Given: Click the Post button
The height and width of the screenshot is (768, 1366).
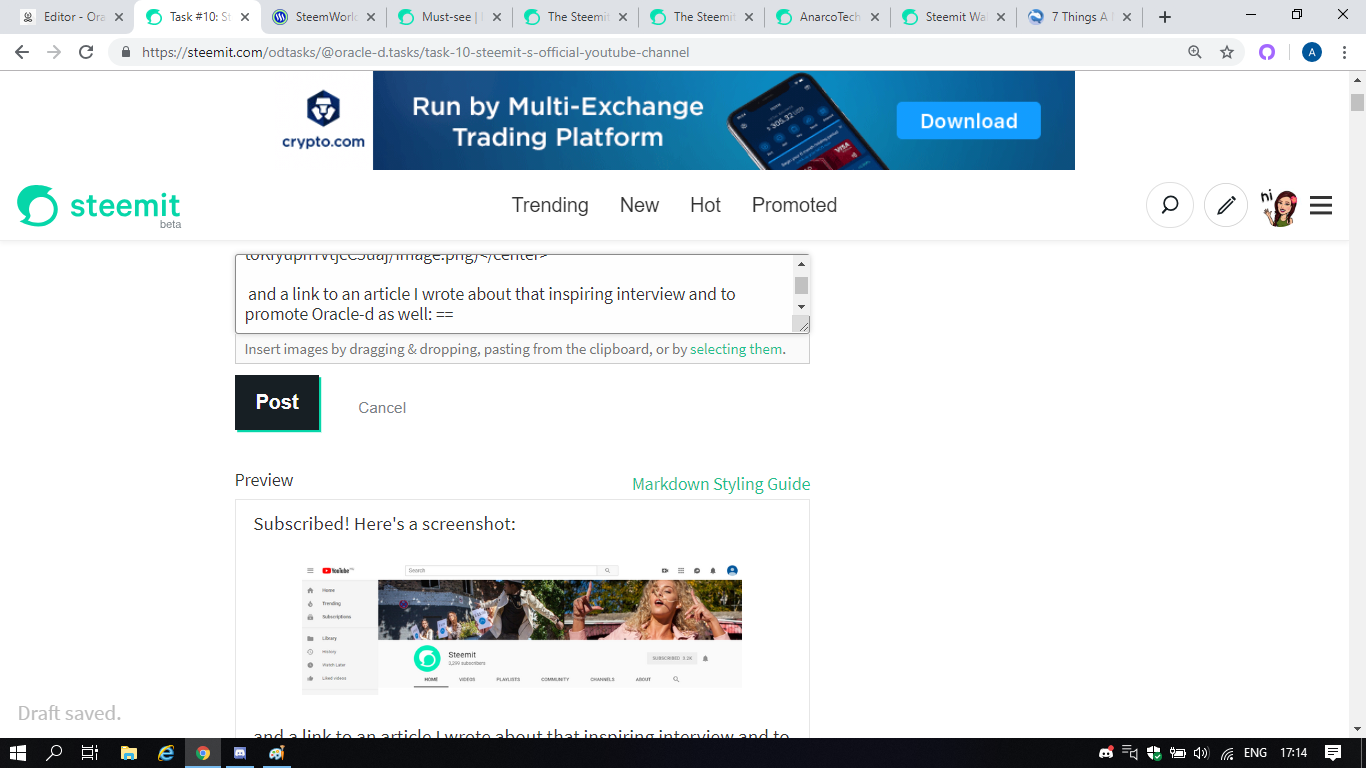Looking at the screenshot, I should (277, 402).
